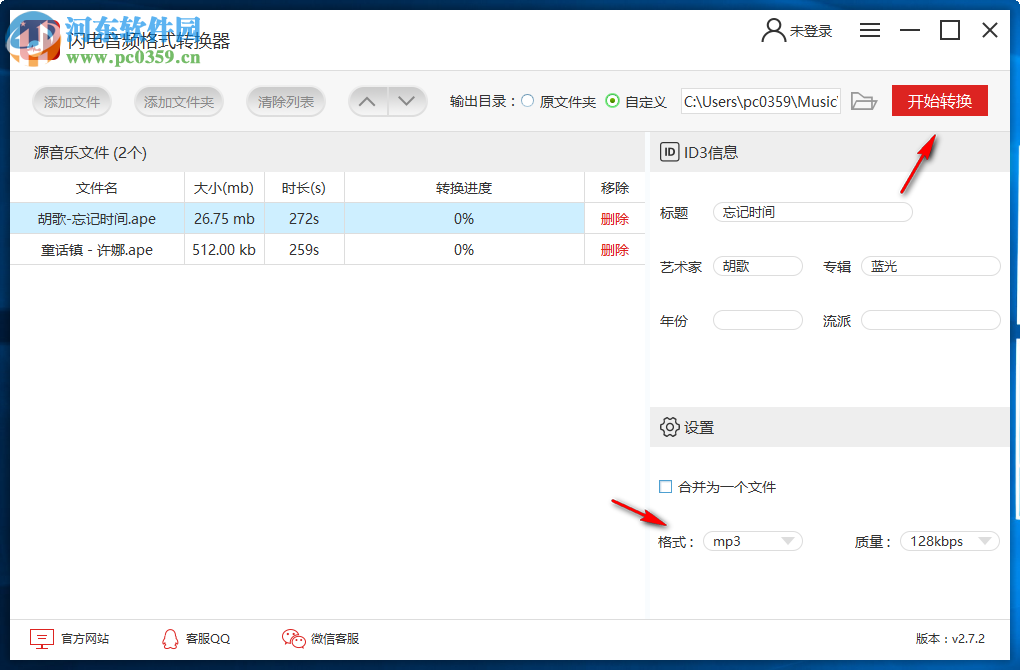The image size is (1020, 670).
Task: Click inside the 年份 year input field
Action: tap(757, 319)
